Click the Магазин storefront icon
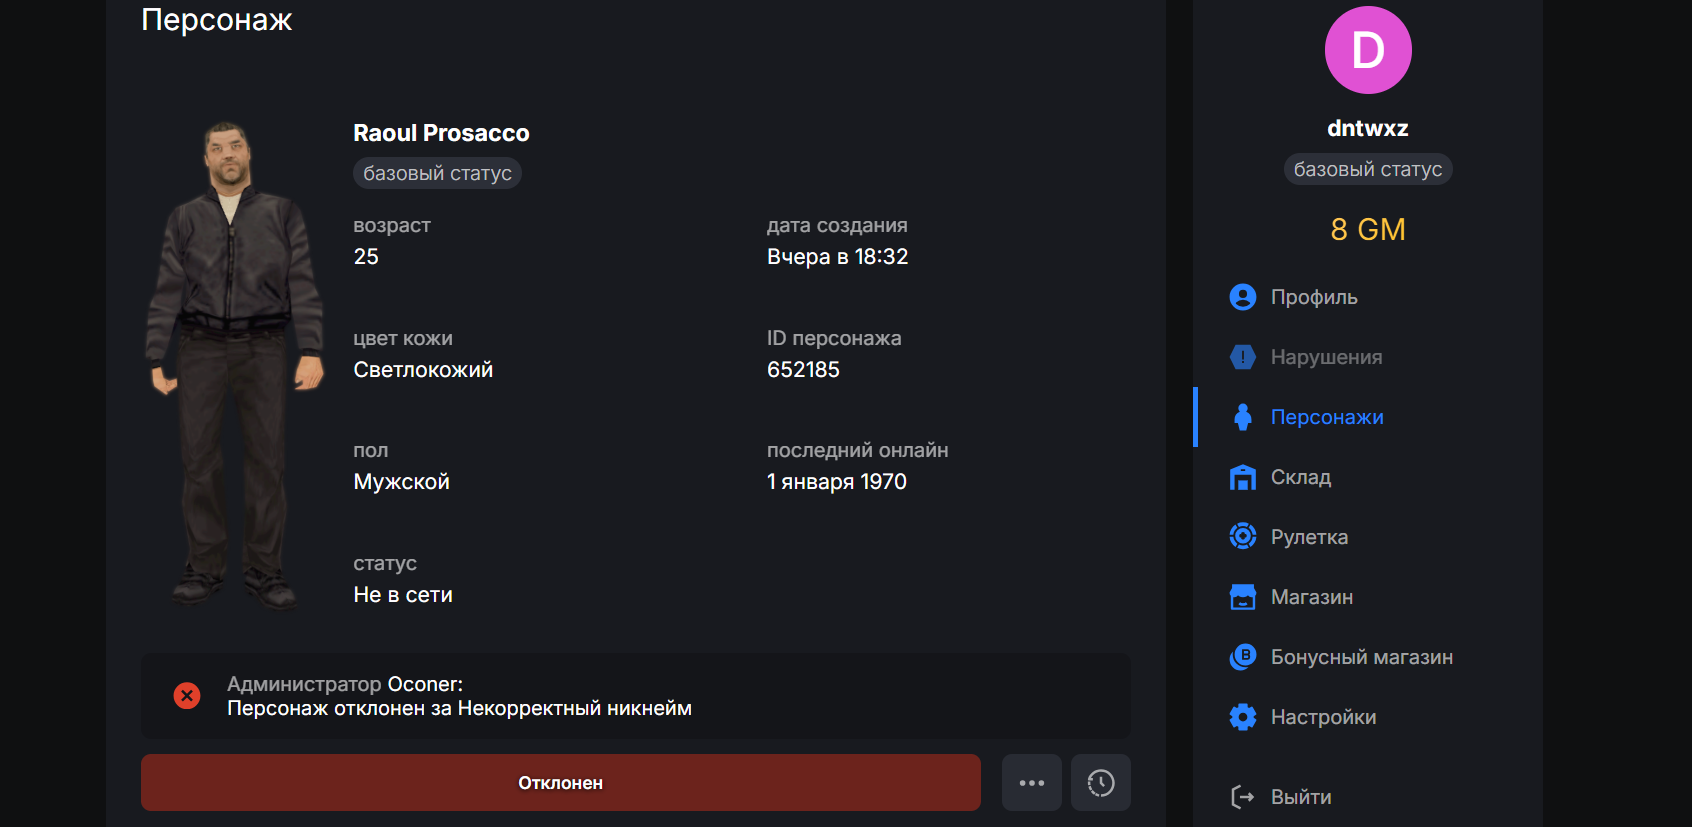Image resolution: width=1692 pixels, height=827 pixels. pos(1242,597)
